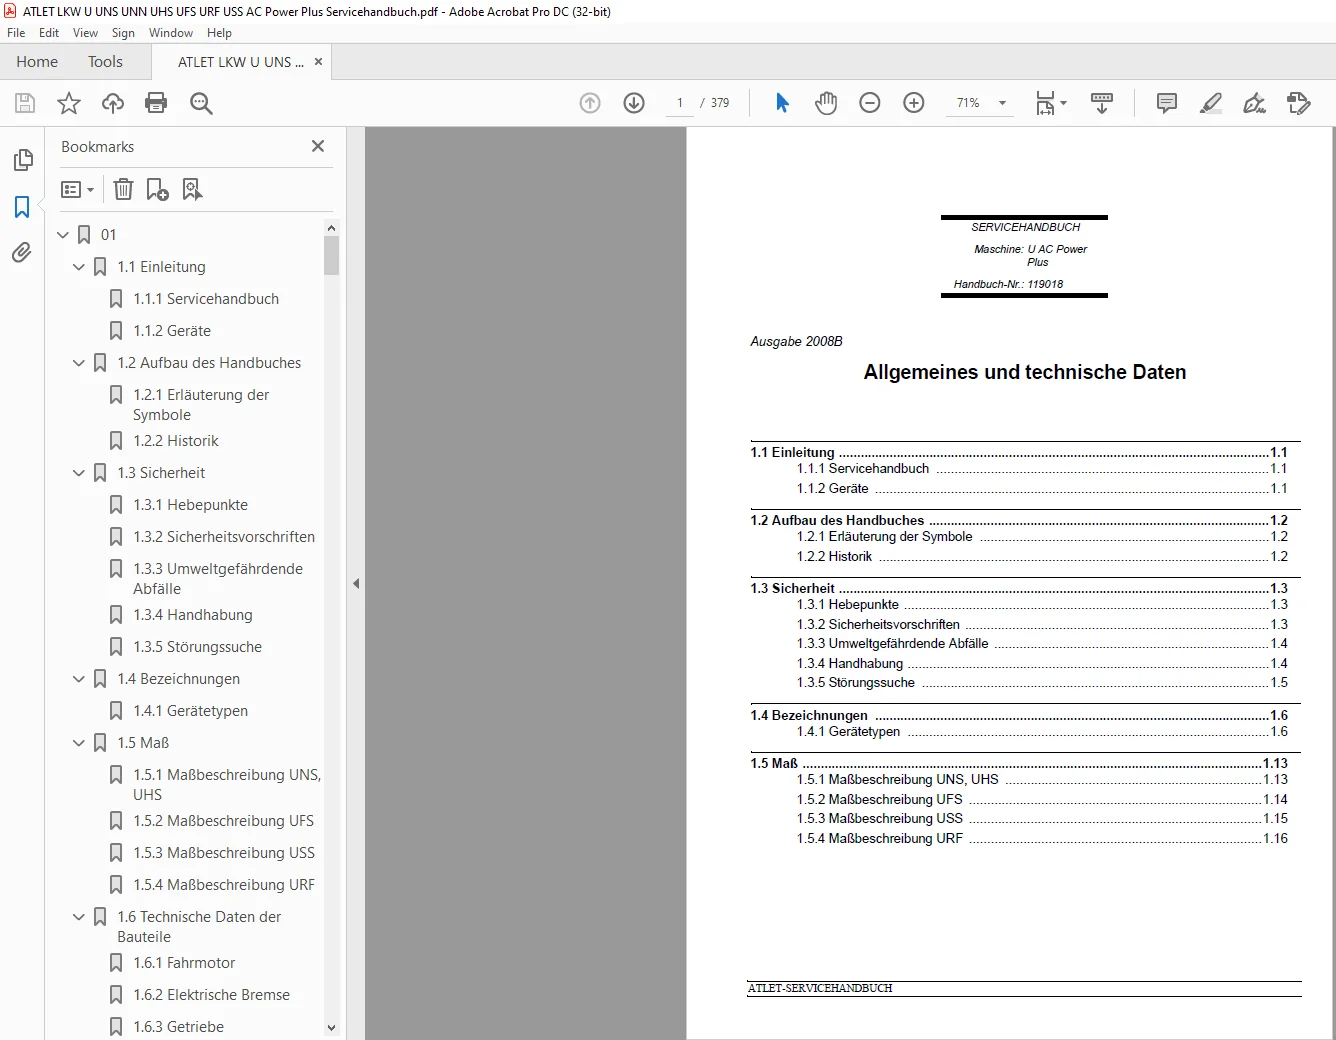Collapse the navigation pane with the arrow
This screenshot has width=1336, height=1040.
355,583
